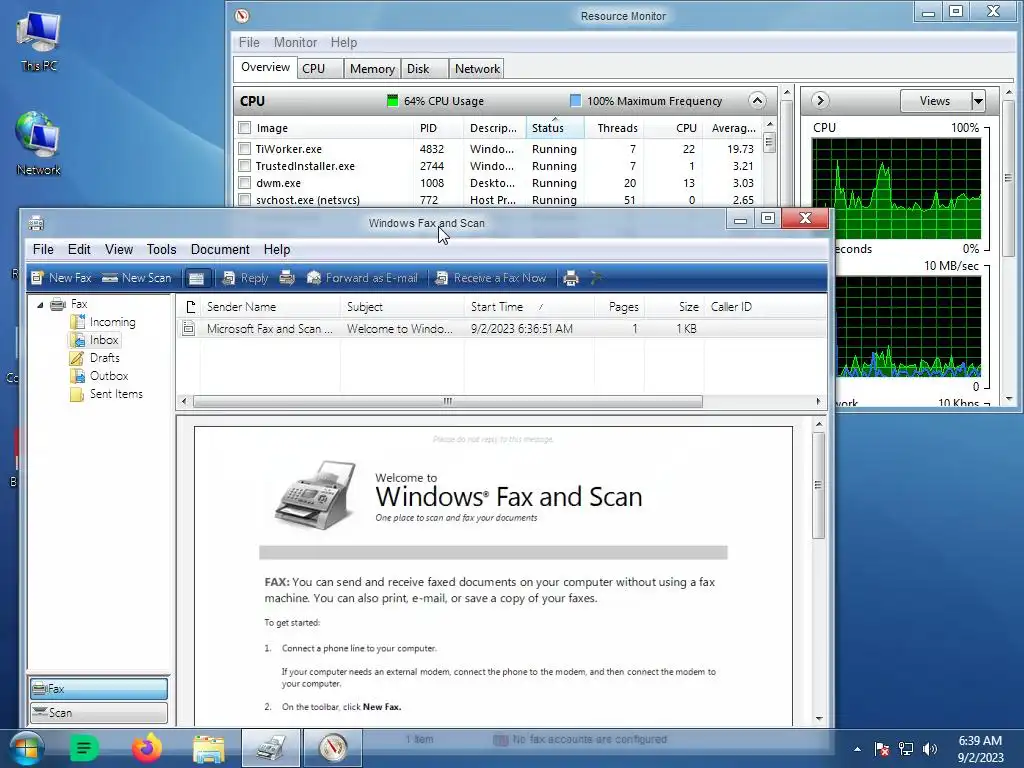Open the This PC desktop icon

point(39,40)
